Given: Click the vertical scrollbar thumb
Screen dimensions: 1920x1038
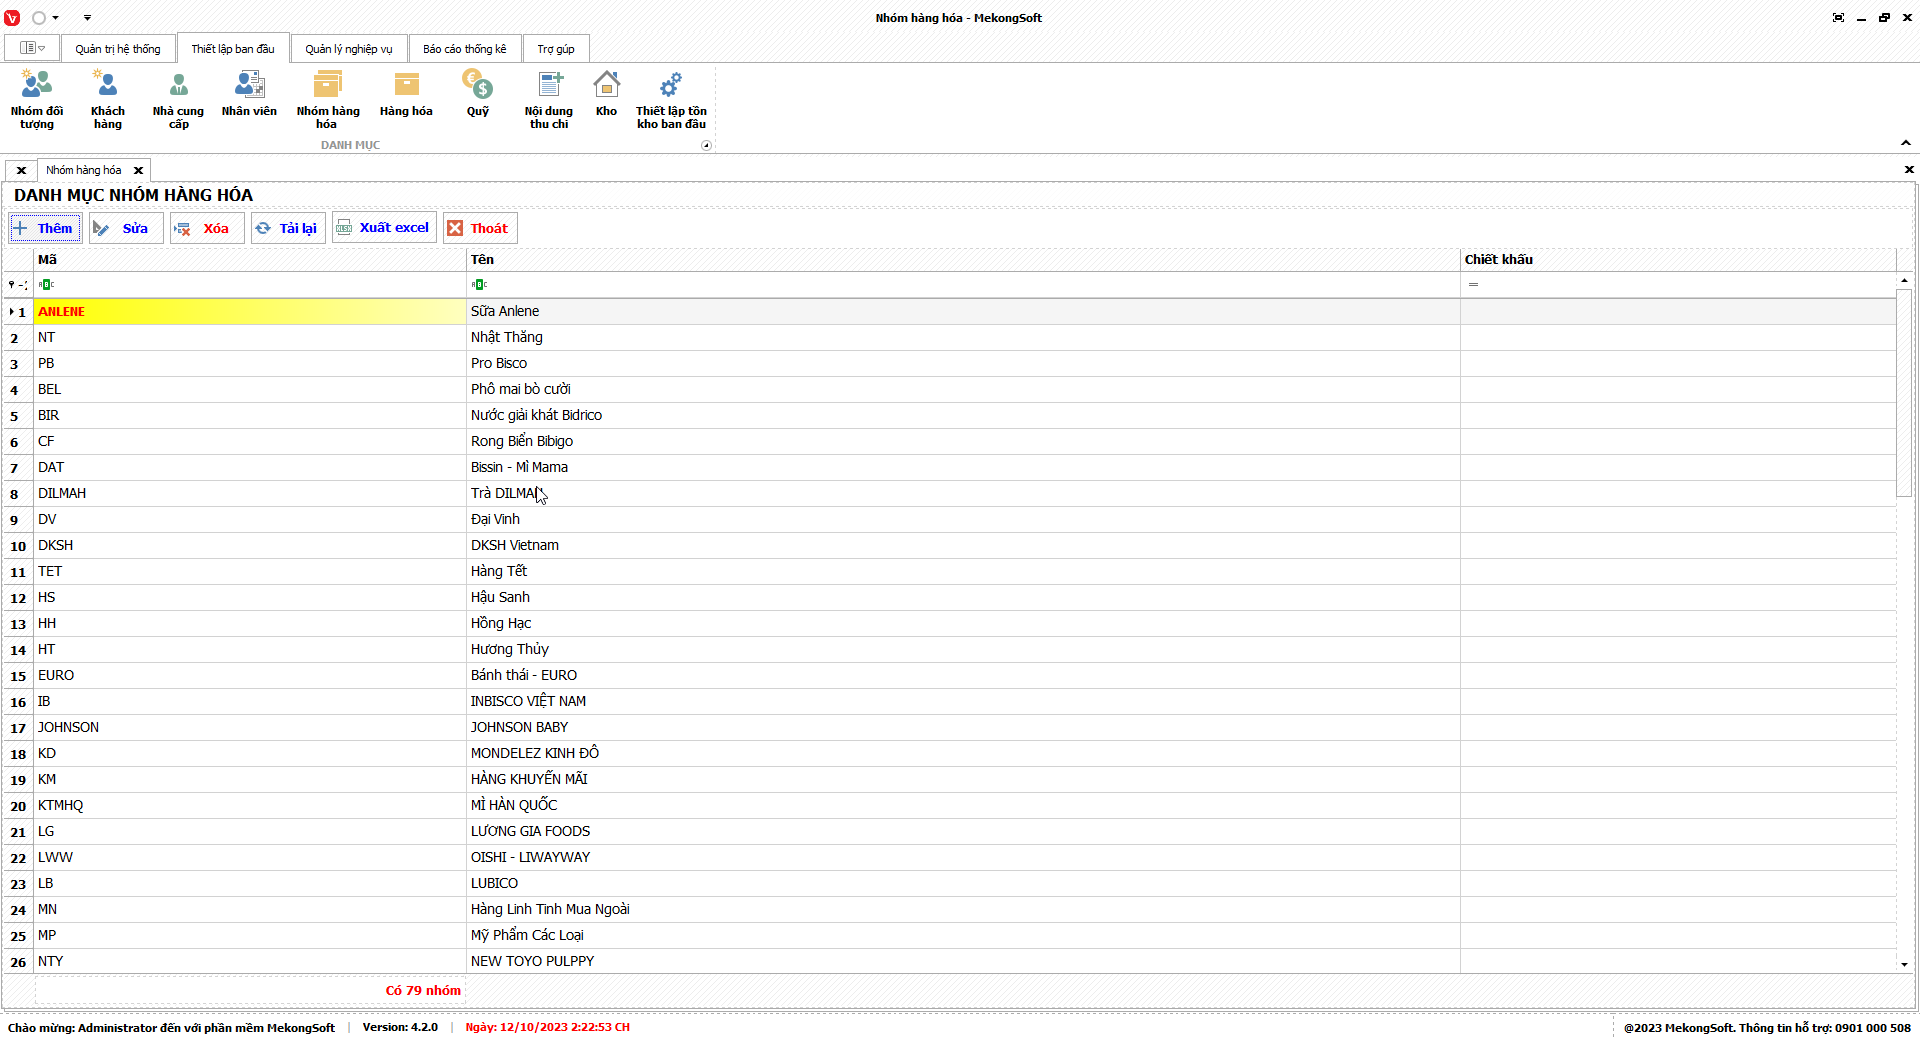Looking at the screenshot, I should pyautogui.click(x=1904, y=395).
